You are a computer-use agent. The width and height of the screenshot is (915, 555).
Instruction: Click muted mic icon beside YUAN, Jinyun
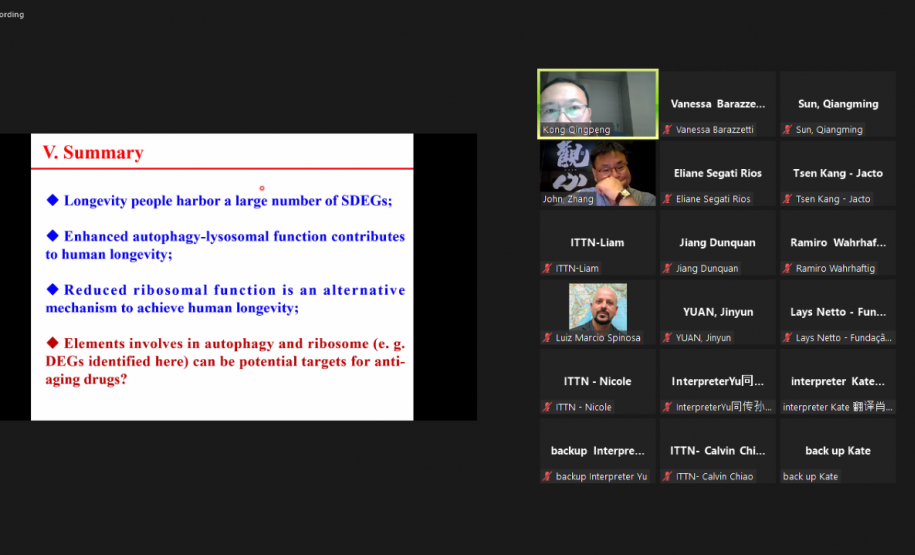coord(668,338)
